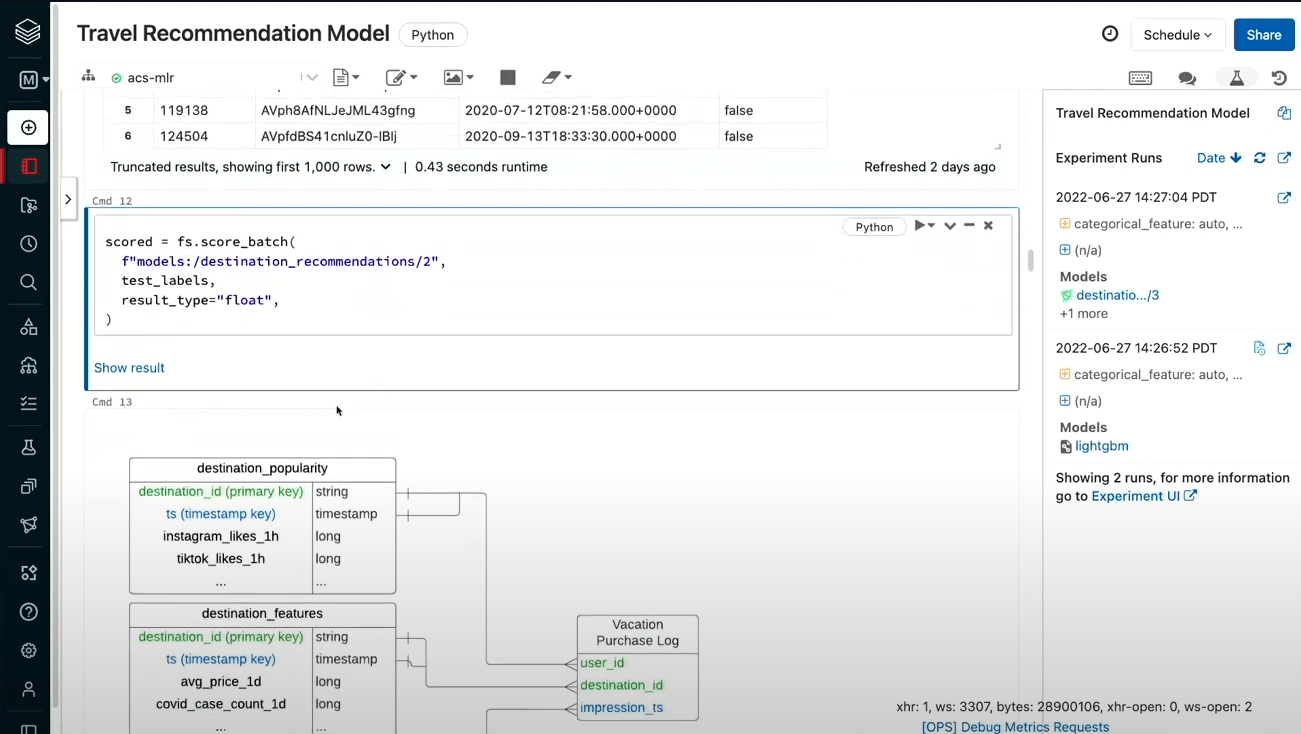The height and width of the screenshot is (734, 1301).
Task: Delete cell Cmd 12 with the X icon
Action: click(988, 226)
